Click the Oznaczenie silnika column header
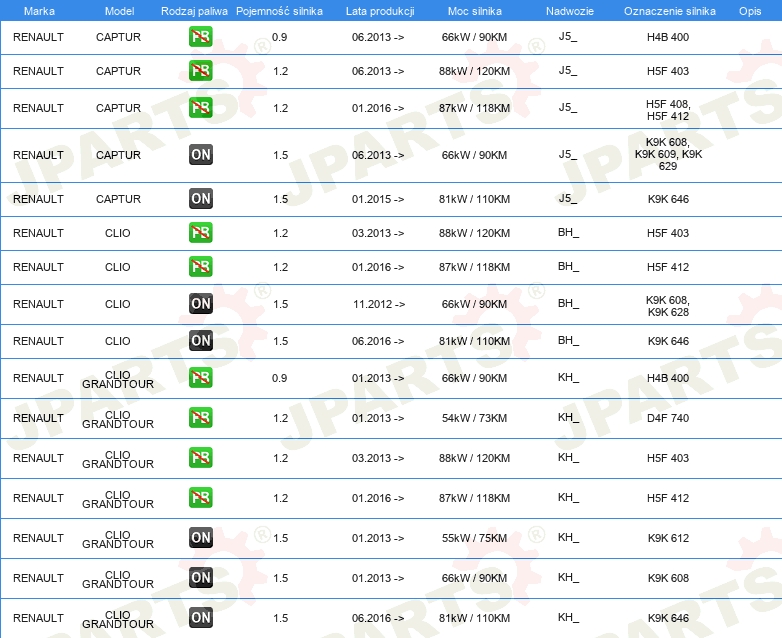The height and width of the screenshot is (638, 782). [669, 11]
